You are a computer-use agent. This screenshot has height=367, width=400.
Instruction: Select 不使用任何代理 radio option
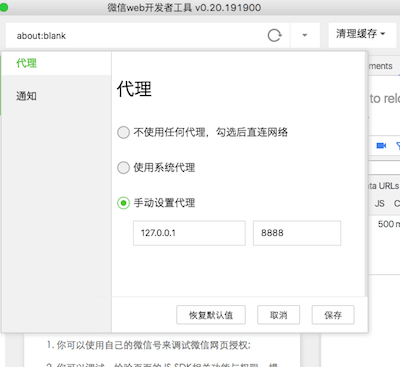(x=123, y=132)
